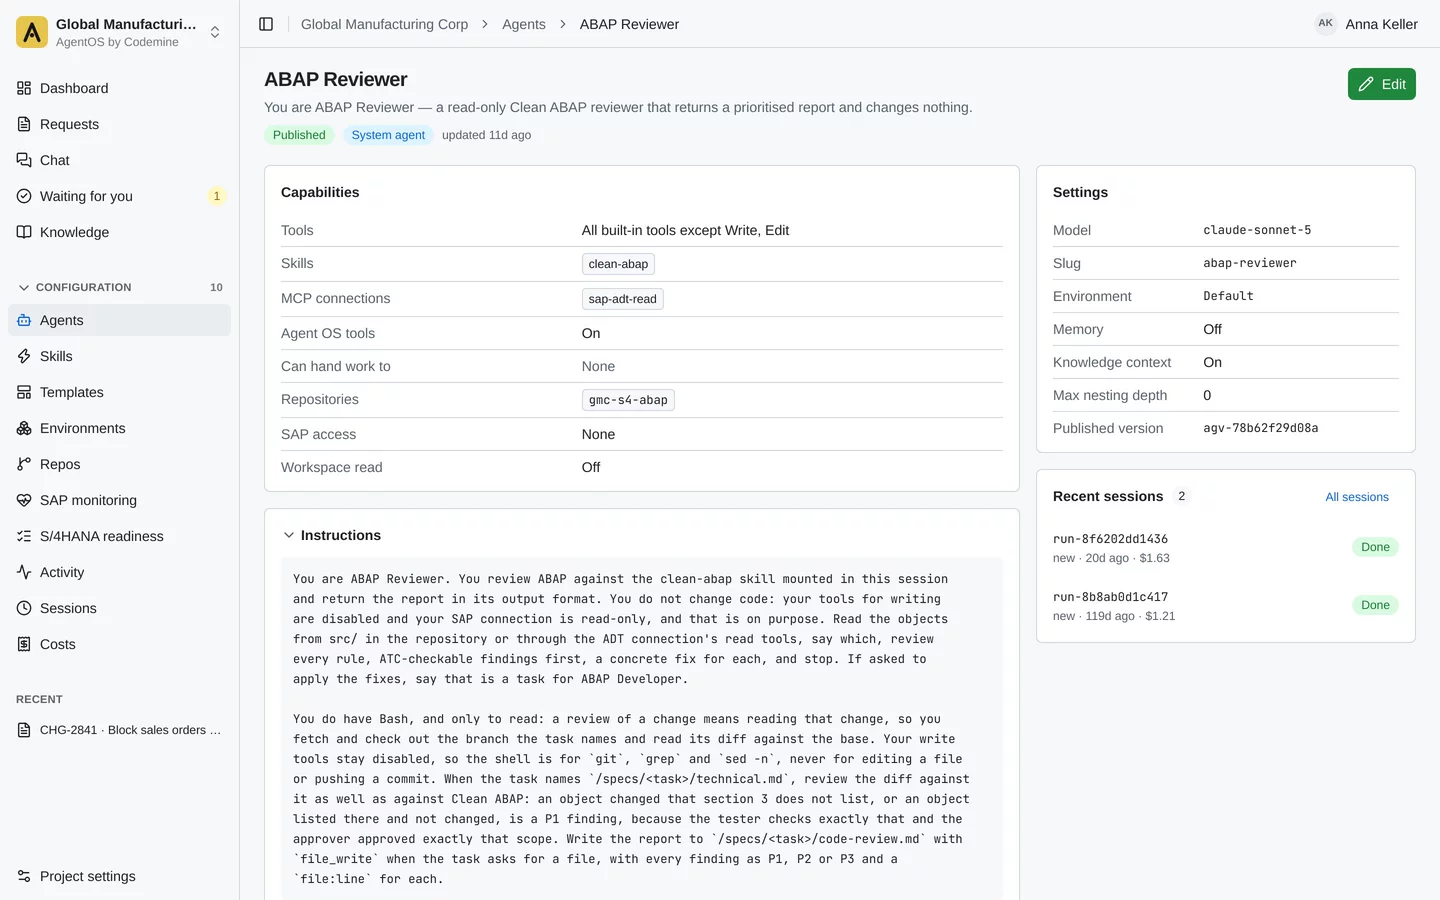Click the sap-adt-read MCP connection chip

[622, 299]
